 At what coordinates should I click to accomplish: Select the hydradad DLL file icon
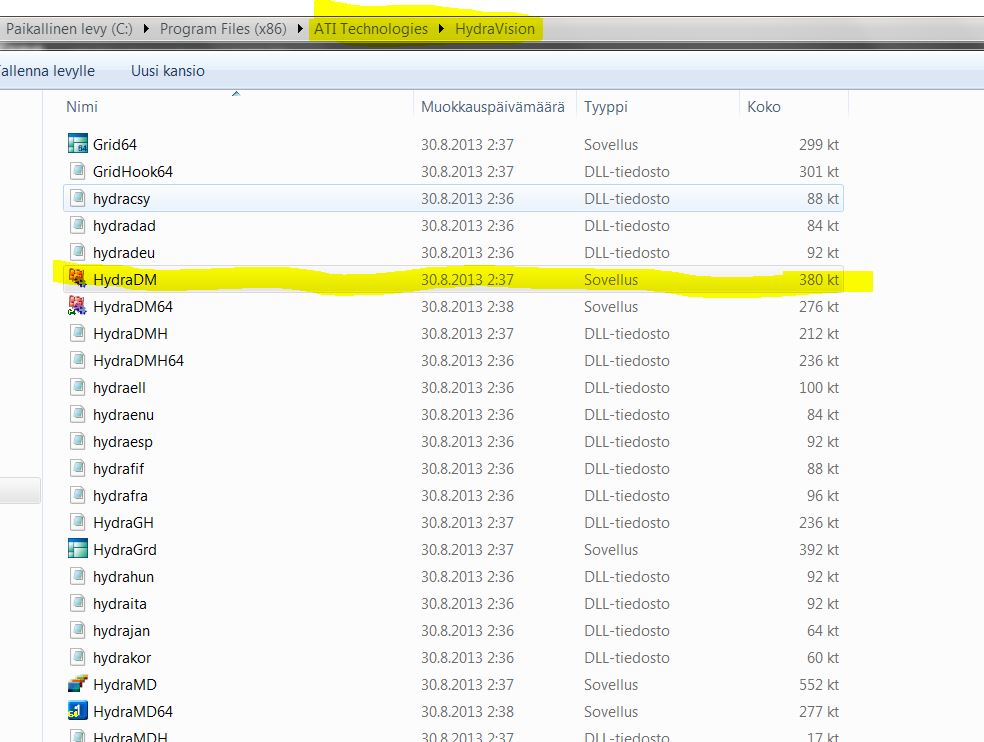(78, 225)
